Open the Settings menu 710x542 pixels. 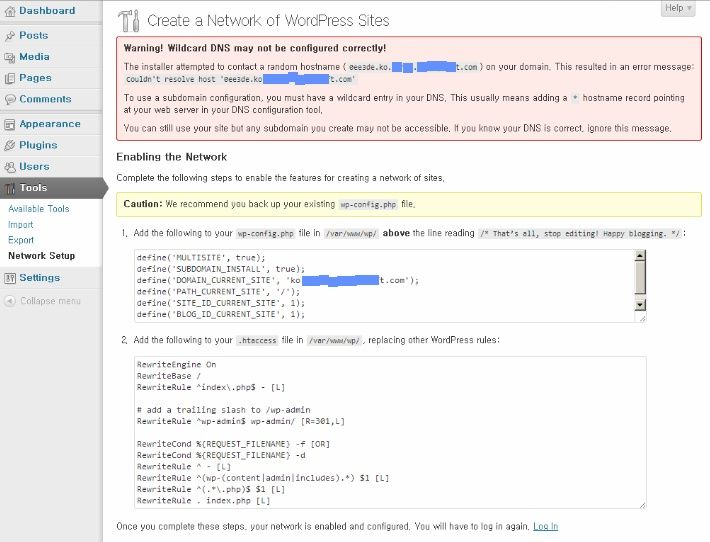39,278
